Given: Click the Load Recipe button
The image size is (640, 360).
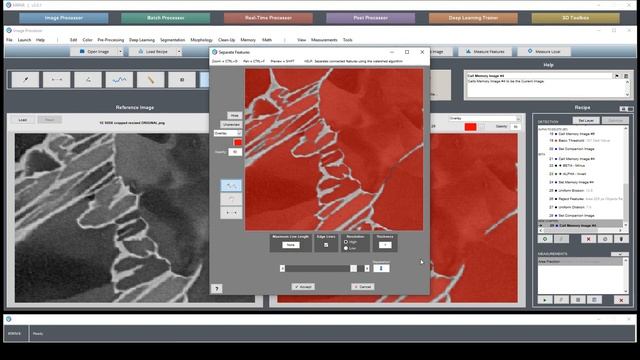Looking at the screenshot, I should pyautogui.click(x=153, y=52).
